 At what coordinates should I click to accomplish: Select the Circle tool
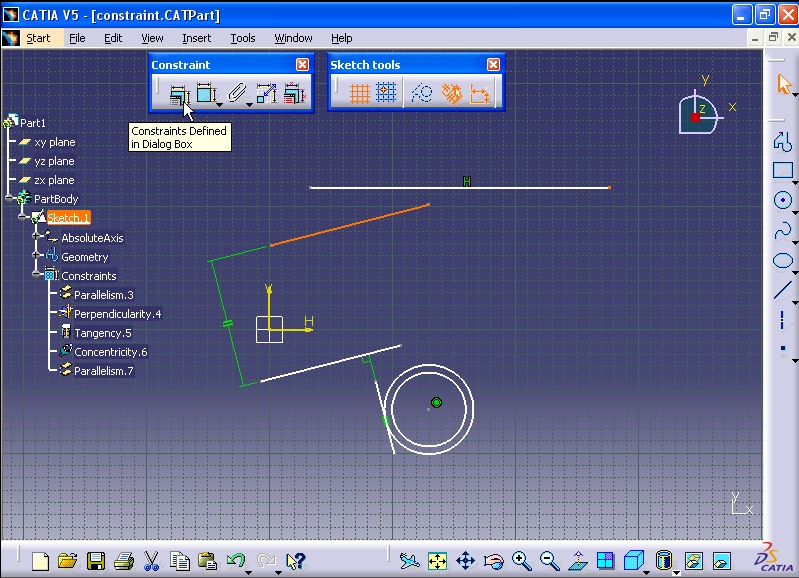coord(783,200)
